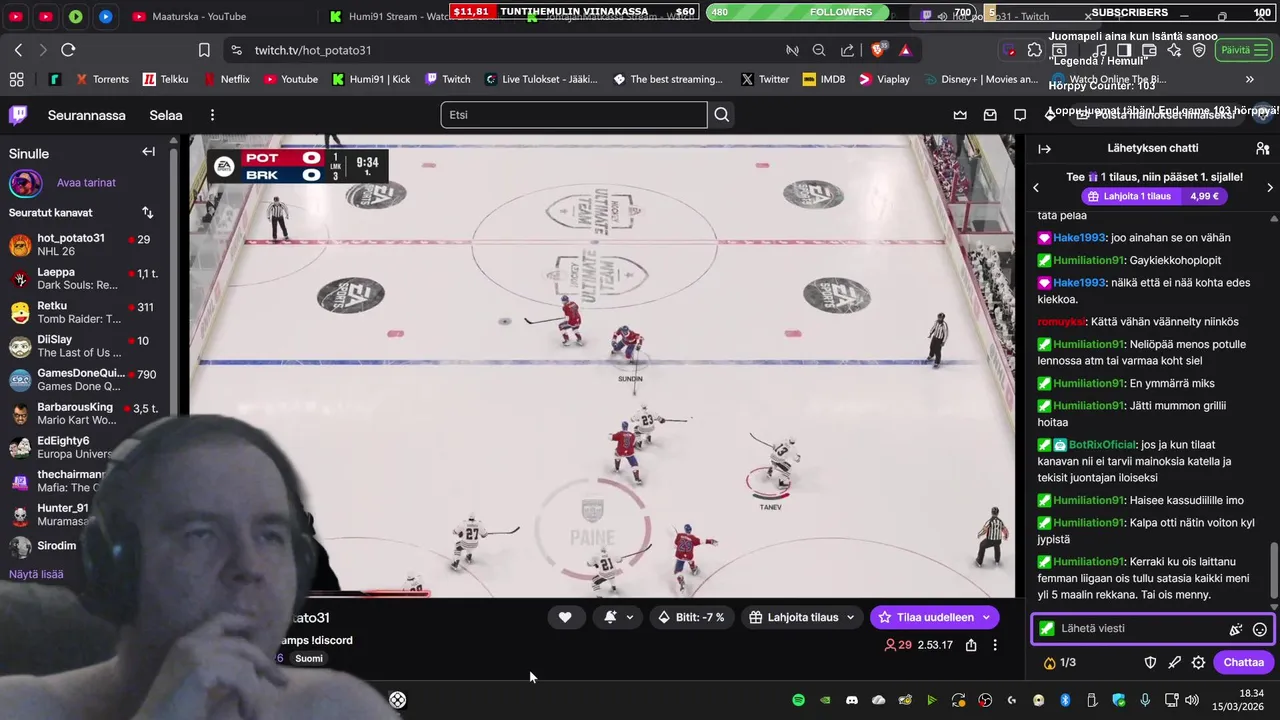Open the IMDB bookmark
The height and width of the screenshot is (720, 1280).
824,79
